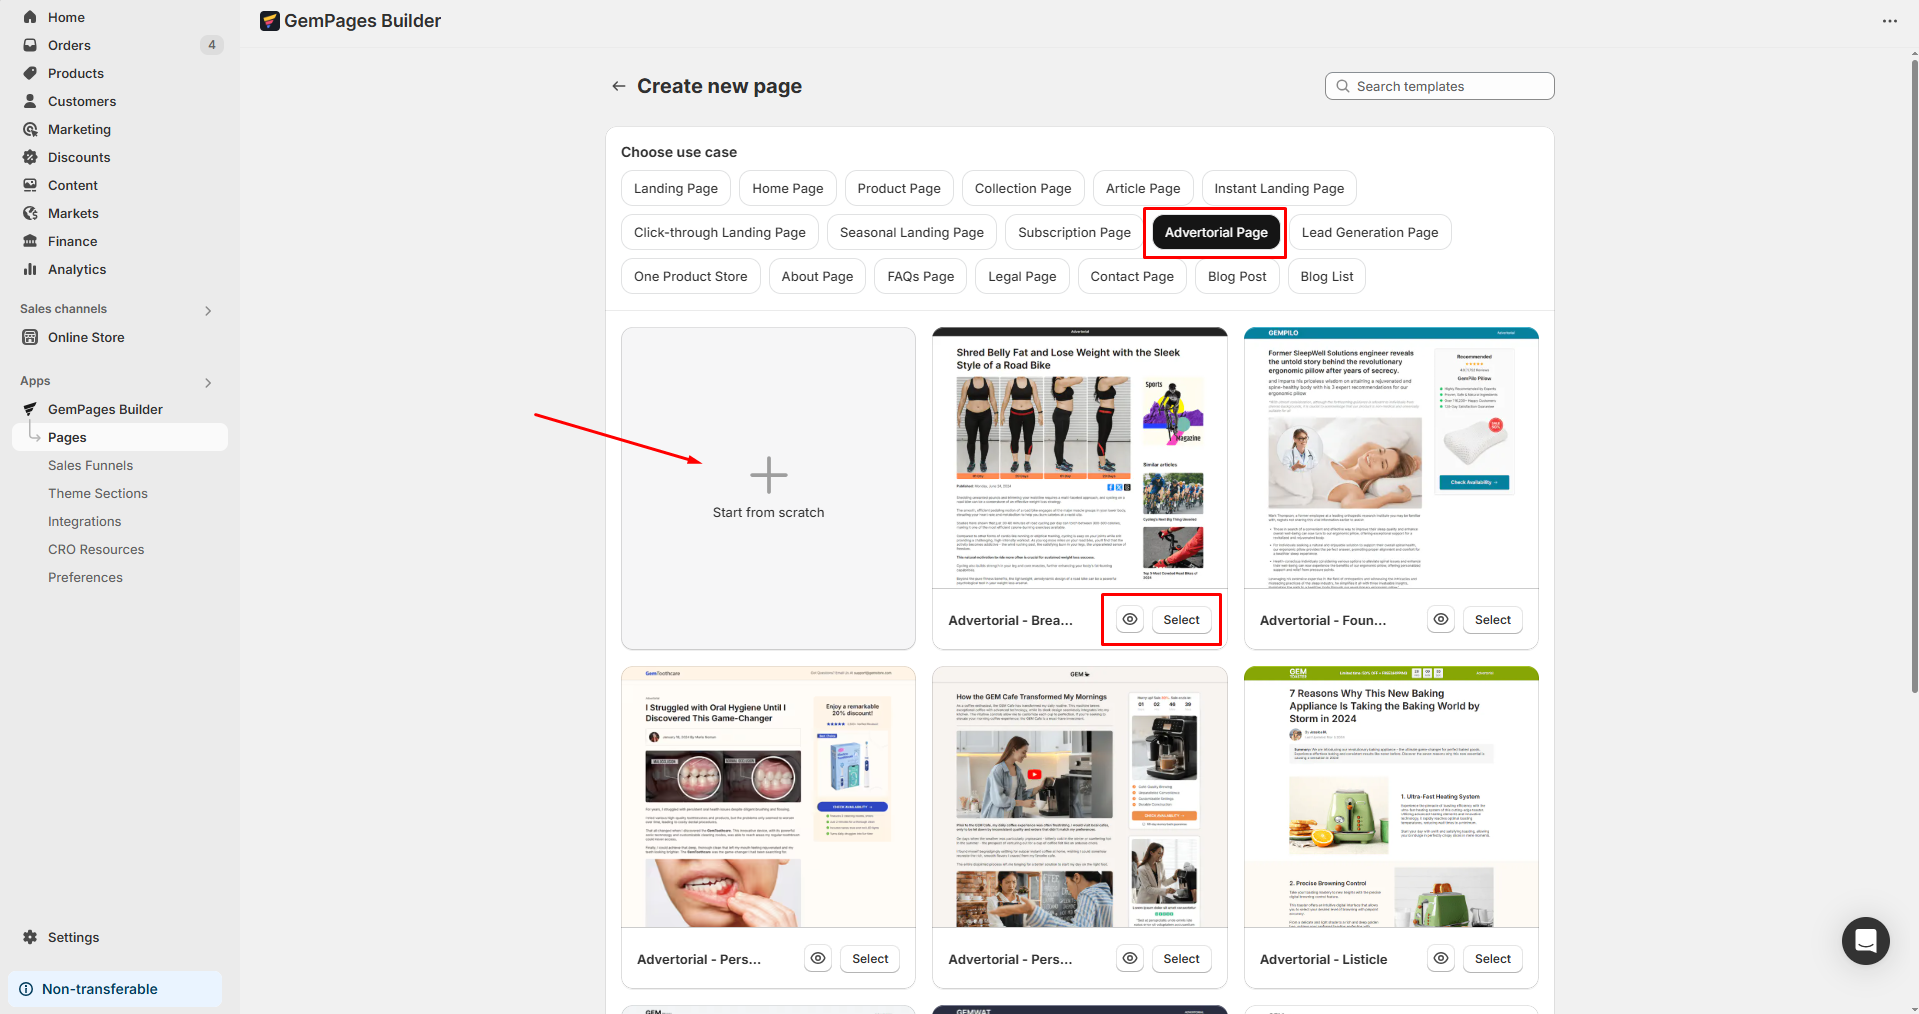Expand the Apps section chevron
Screen dimensions: 1919x1014
click(x=208, y=382)
